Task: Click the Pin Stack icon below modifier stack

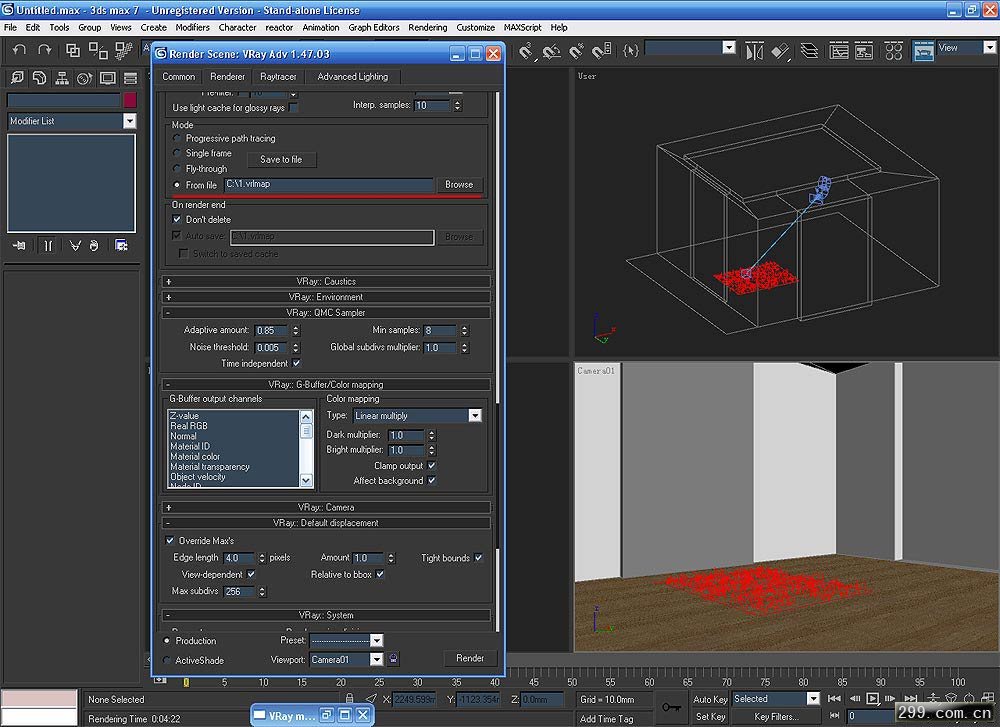Action: 19,246
